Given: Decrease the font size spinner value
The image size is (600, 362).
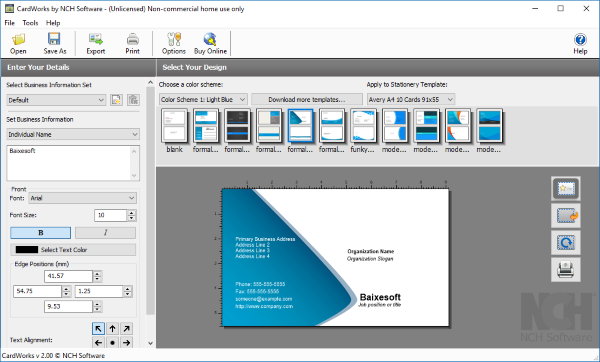Looking at the screenshot, I should click(x=132, y=219).
